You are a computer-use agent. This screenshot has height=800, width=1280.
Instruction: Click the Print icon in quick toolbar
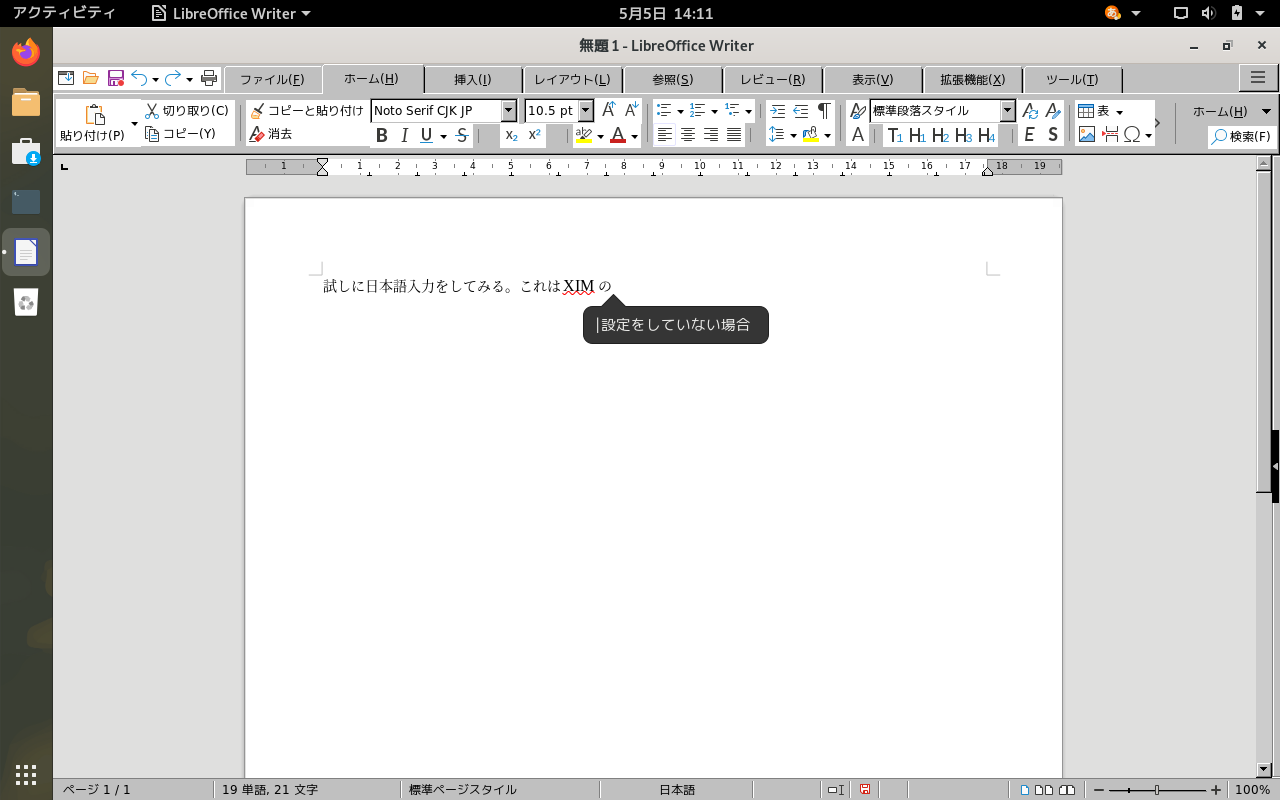click(209, 78)
